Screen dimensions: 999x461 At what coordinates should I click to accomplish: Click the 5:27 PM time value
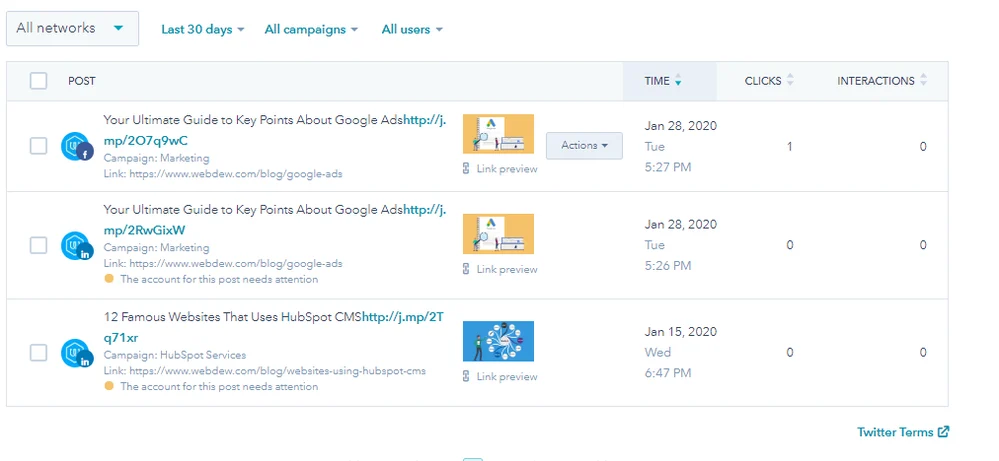[668, 167]
